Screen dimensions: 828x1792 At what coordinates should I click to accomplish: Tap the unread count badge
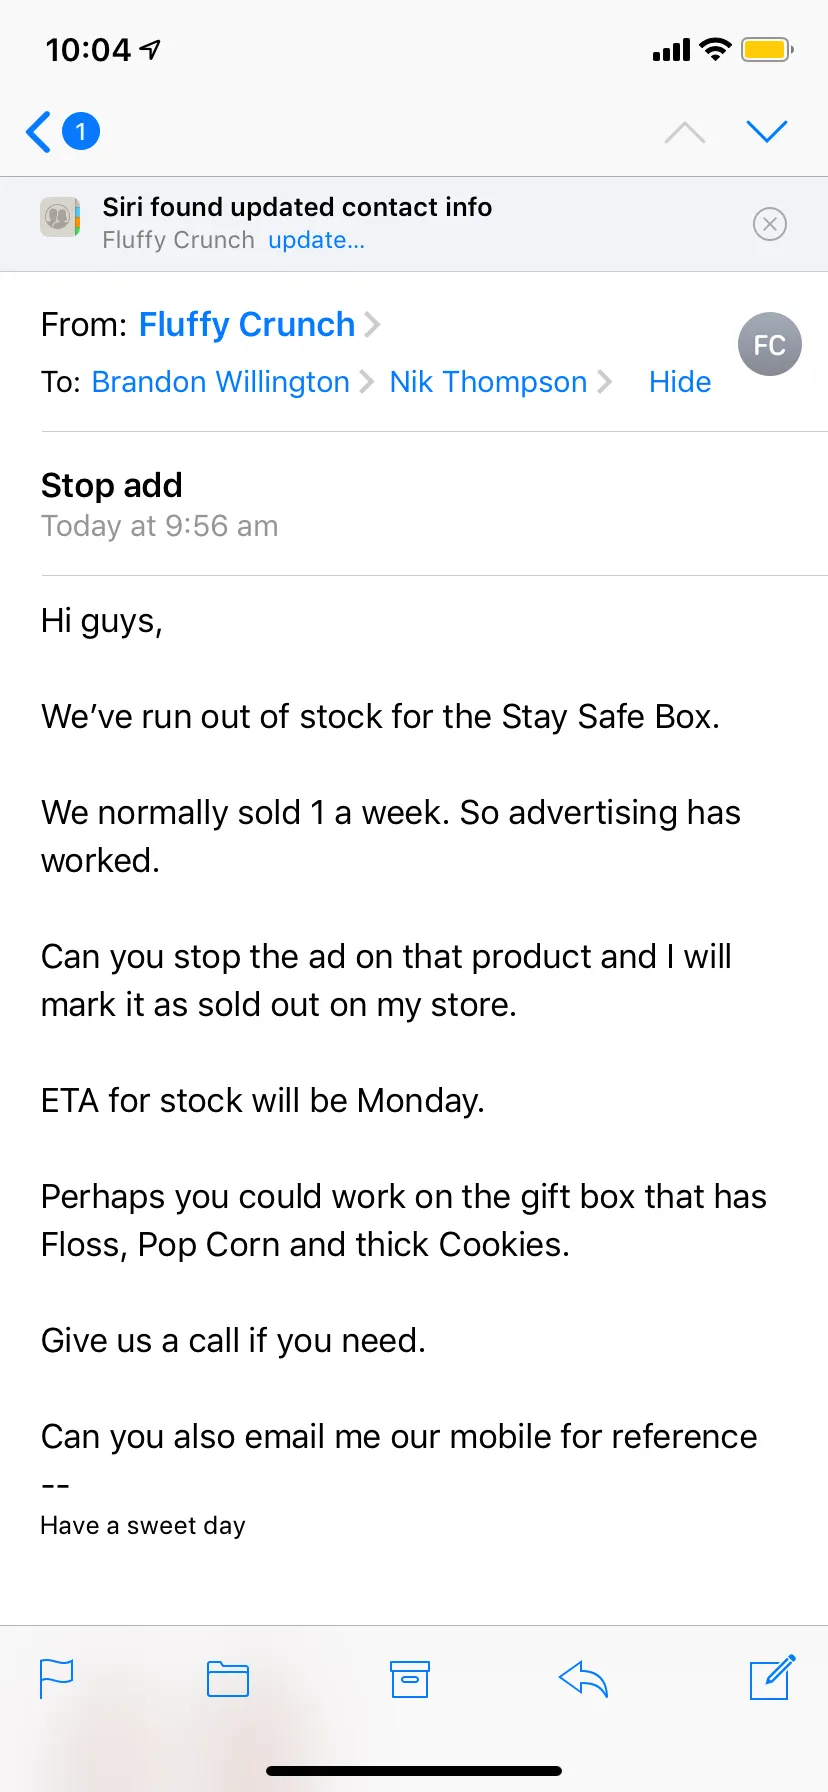(x=81, y=131)
